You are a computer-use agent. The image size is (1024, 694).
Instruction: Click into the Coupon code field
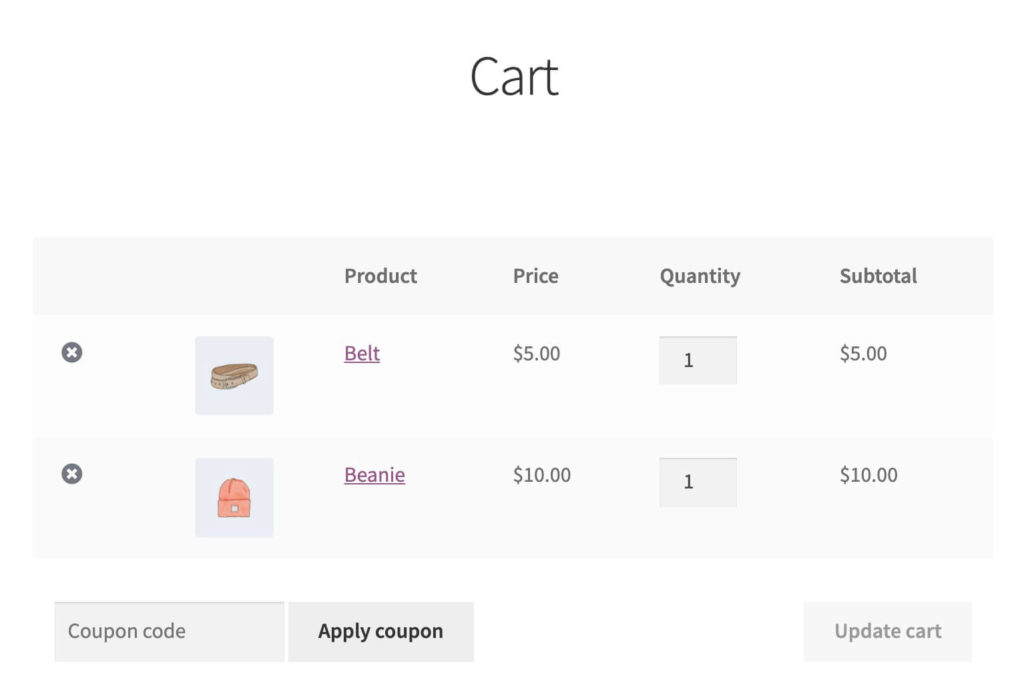tap(169, 631)
